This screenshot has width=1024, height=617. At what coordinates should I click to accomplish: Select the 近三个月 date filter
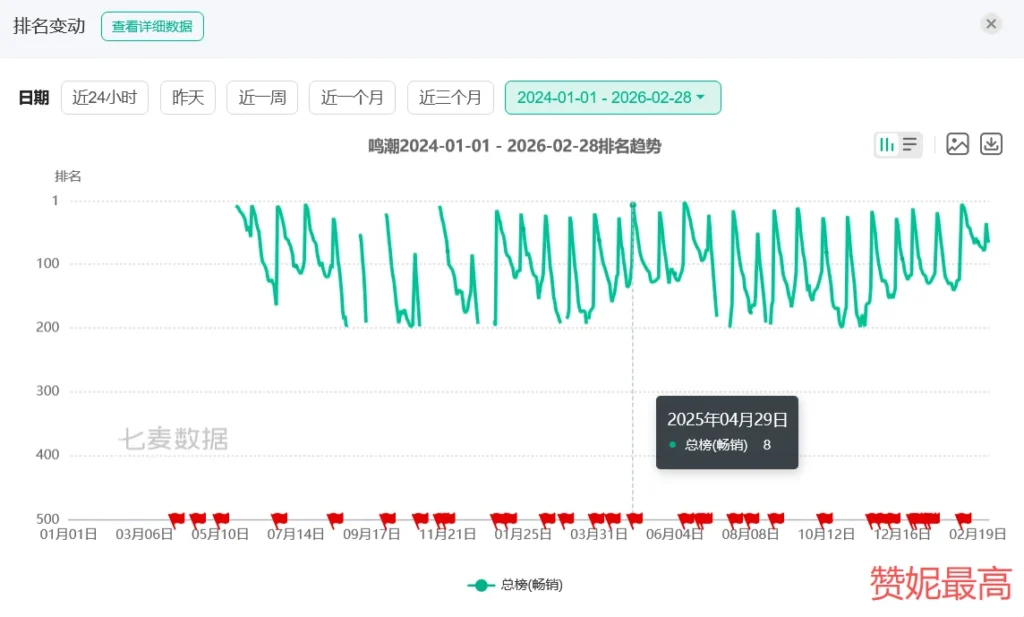tap(450, 98)
